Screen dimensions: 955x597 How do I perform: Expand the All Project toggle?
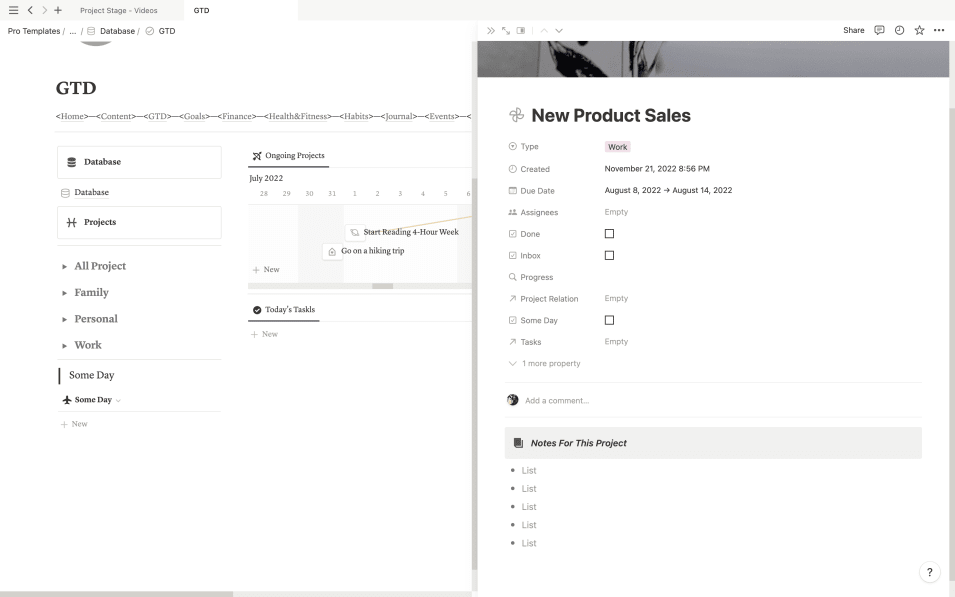[65, 267]
